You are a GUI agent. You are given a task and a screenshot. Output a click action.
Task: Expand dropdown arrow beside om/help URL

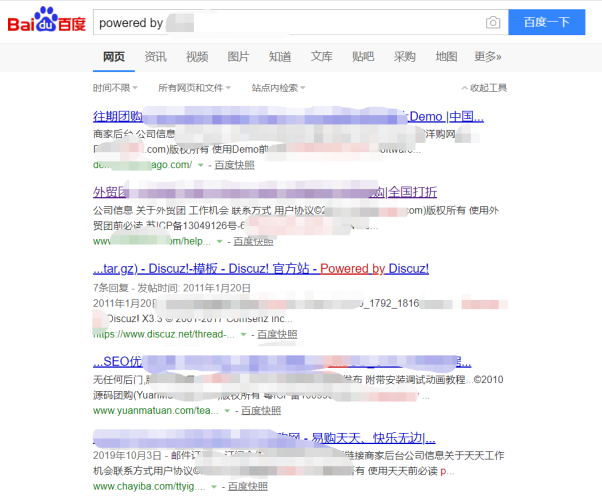219,241
